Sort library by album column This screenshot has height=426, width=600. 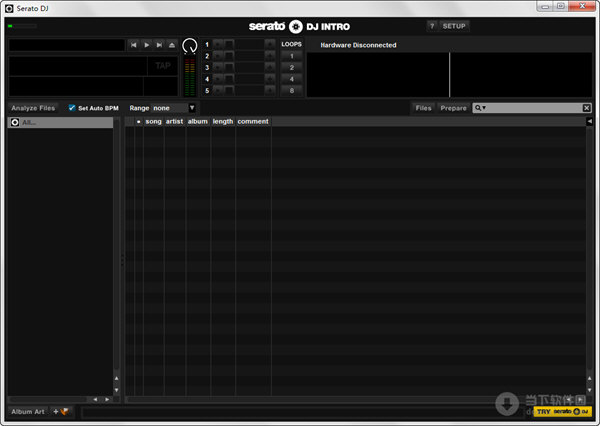click(198, 121)
